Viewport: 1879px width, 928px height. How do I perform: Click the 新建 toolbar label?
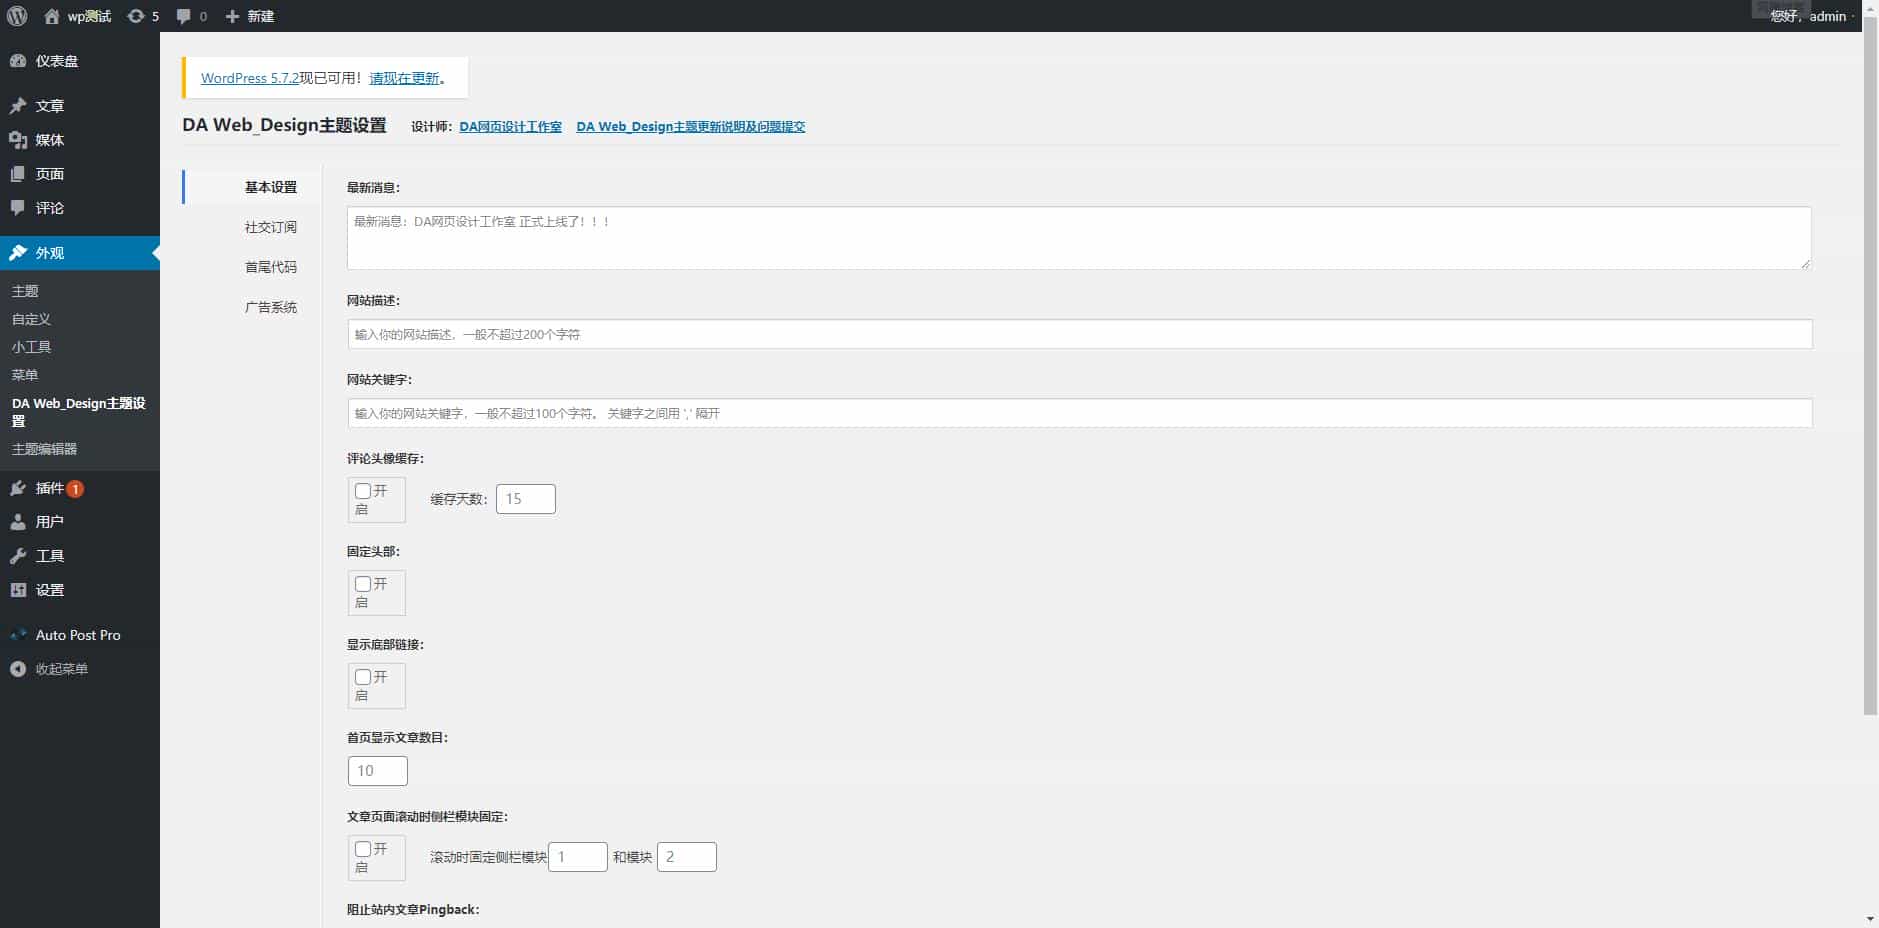point(261,16)
